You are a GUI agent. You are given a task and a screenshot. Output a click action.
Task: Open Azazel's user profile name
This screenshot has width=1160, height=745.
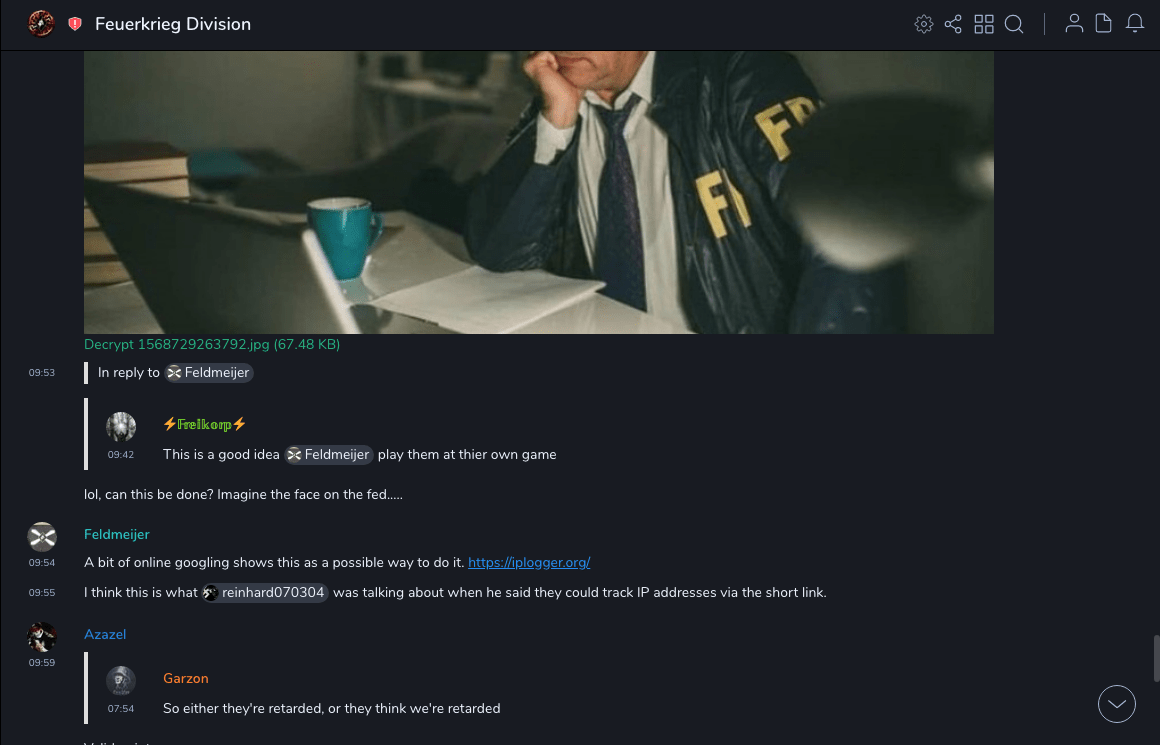[105, 634]
